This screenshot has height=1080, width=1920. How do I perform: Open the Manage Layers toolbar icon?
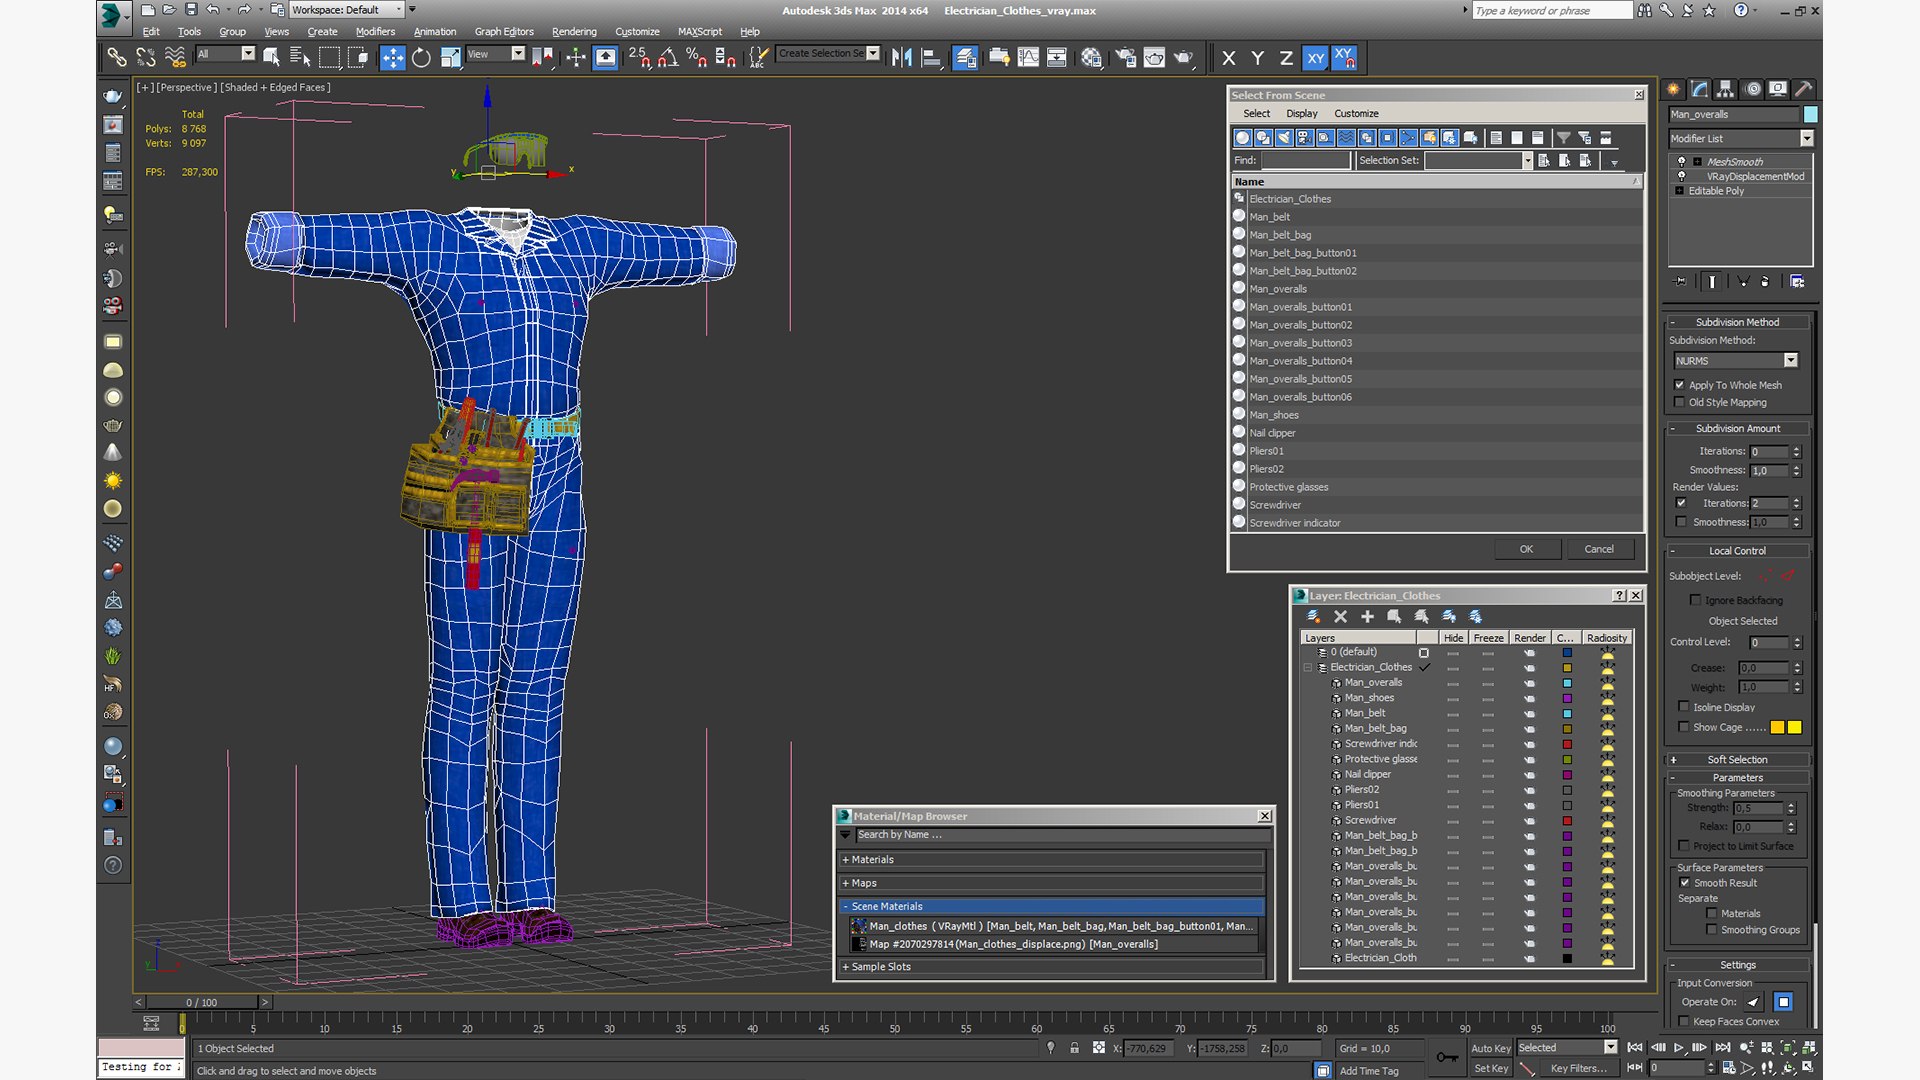click(965, 58)
